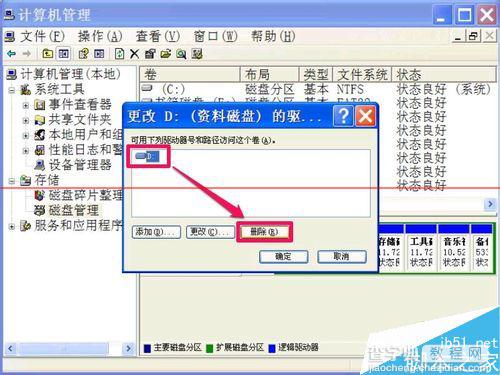
Task: Click the 本地用户和组 users icon
Action: point(40,135)
